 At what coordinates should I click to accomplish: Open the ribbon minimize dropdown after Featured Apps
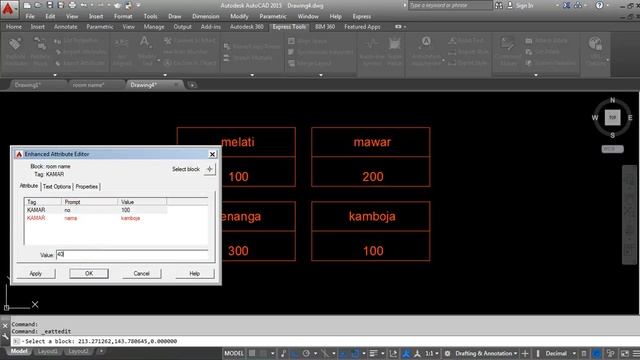pyautogui.click(x=404, y=27)
